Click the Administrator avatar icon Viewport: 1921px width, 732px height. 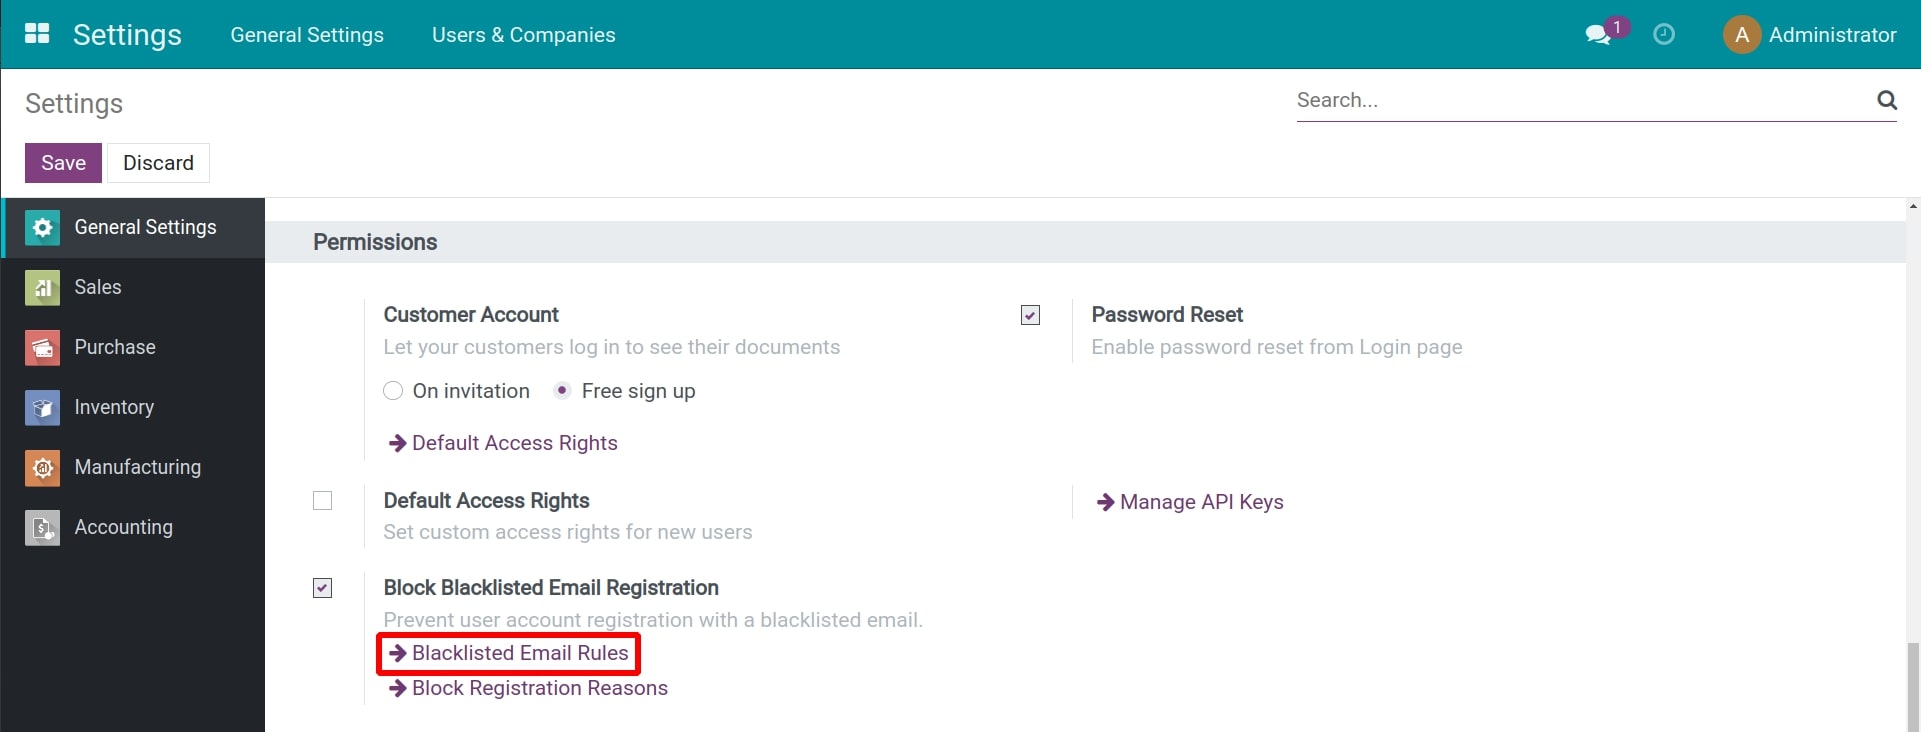pyautogui.click(x=1742, y=34)
